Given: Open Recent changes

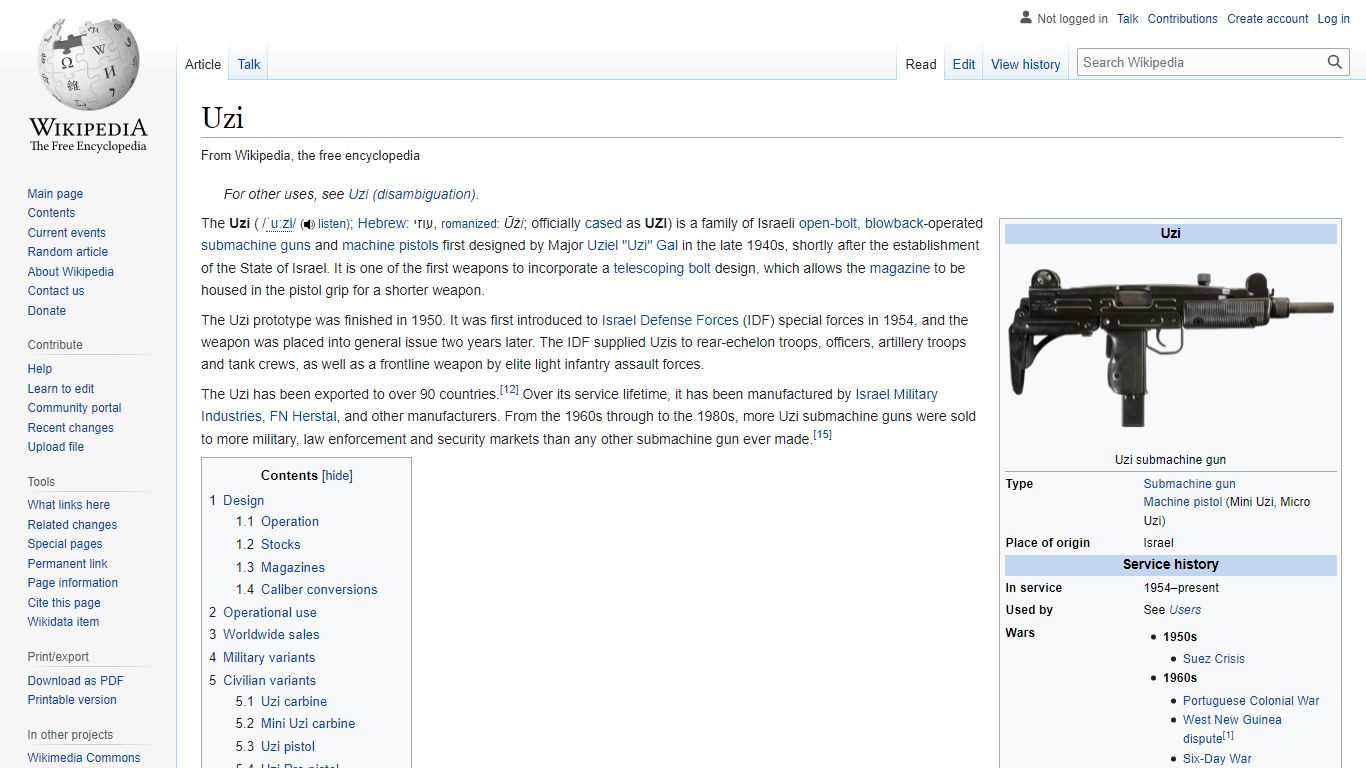Looking at the screenshot, I should coord(71,428).
